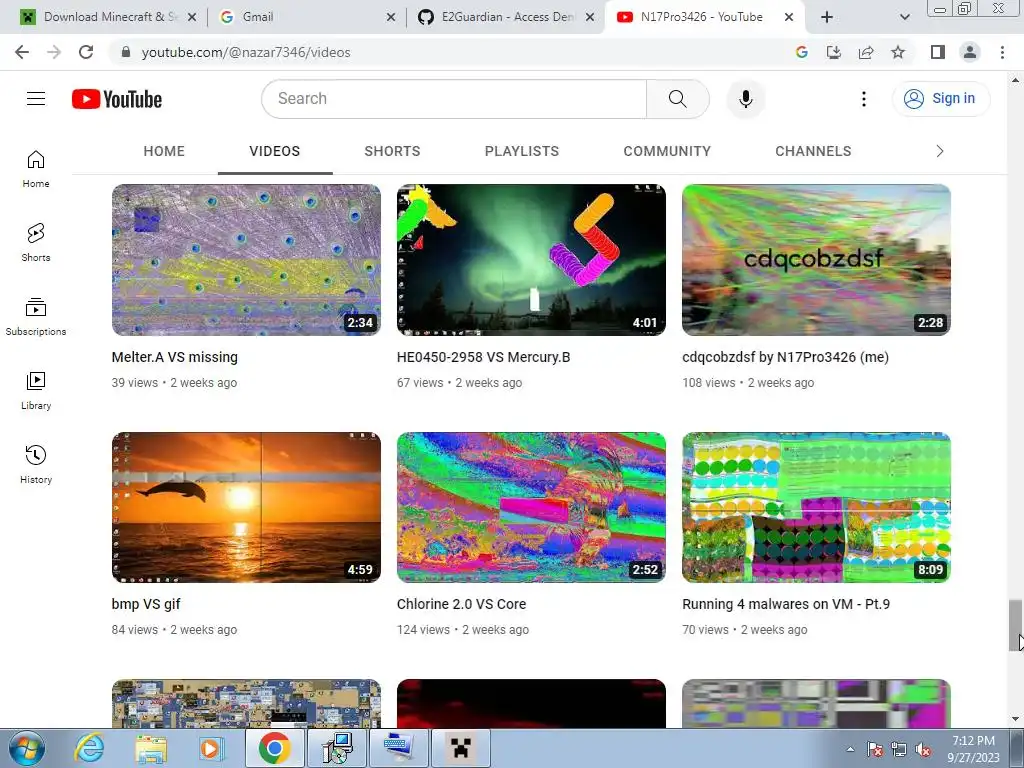Image resolution: width=1024 pixels, height=768 pixels.
Task: Open video title Chlorine 2.0 VS Core
Action: [461, 604]
